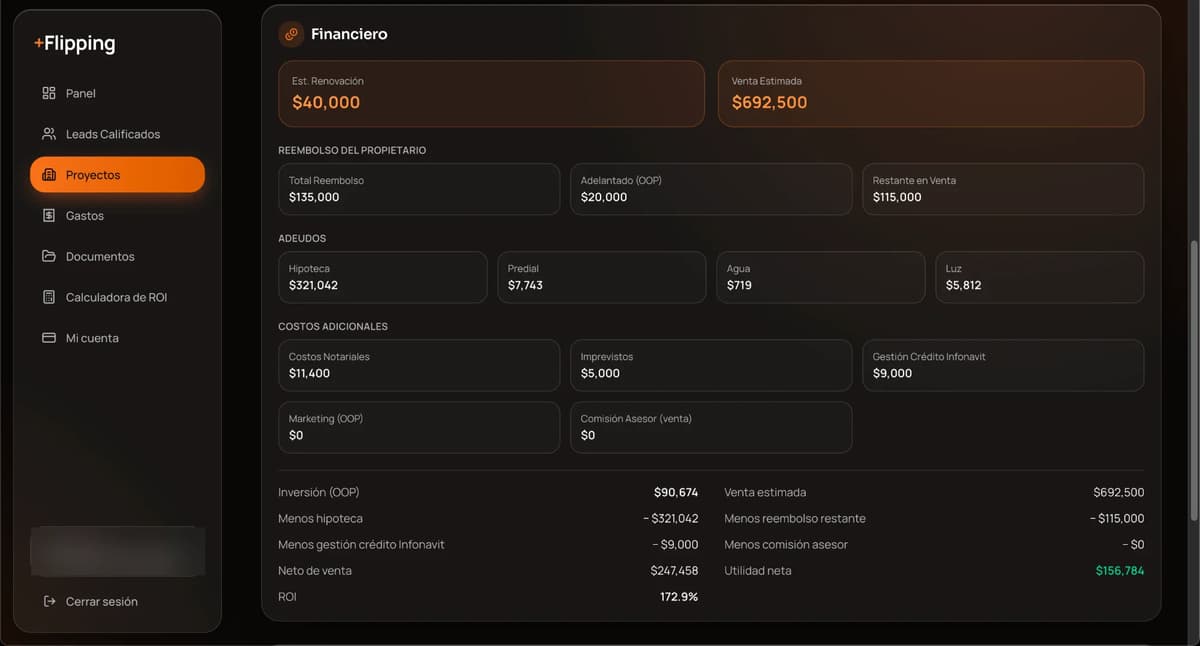Click the REEMBOLSO DEL PROPIETARIO heading

pyautogui.click(x=352, y=150)
